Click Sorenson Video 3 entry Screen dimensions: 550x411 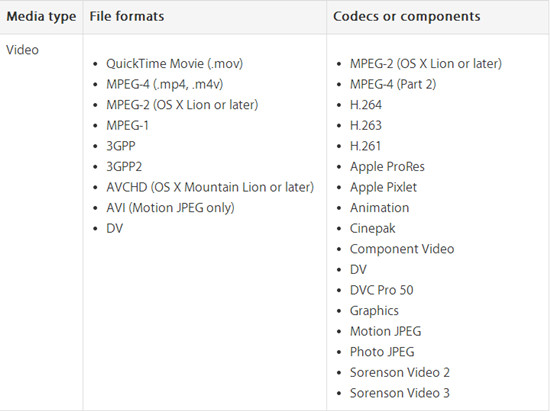coord(400,393)
